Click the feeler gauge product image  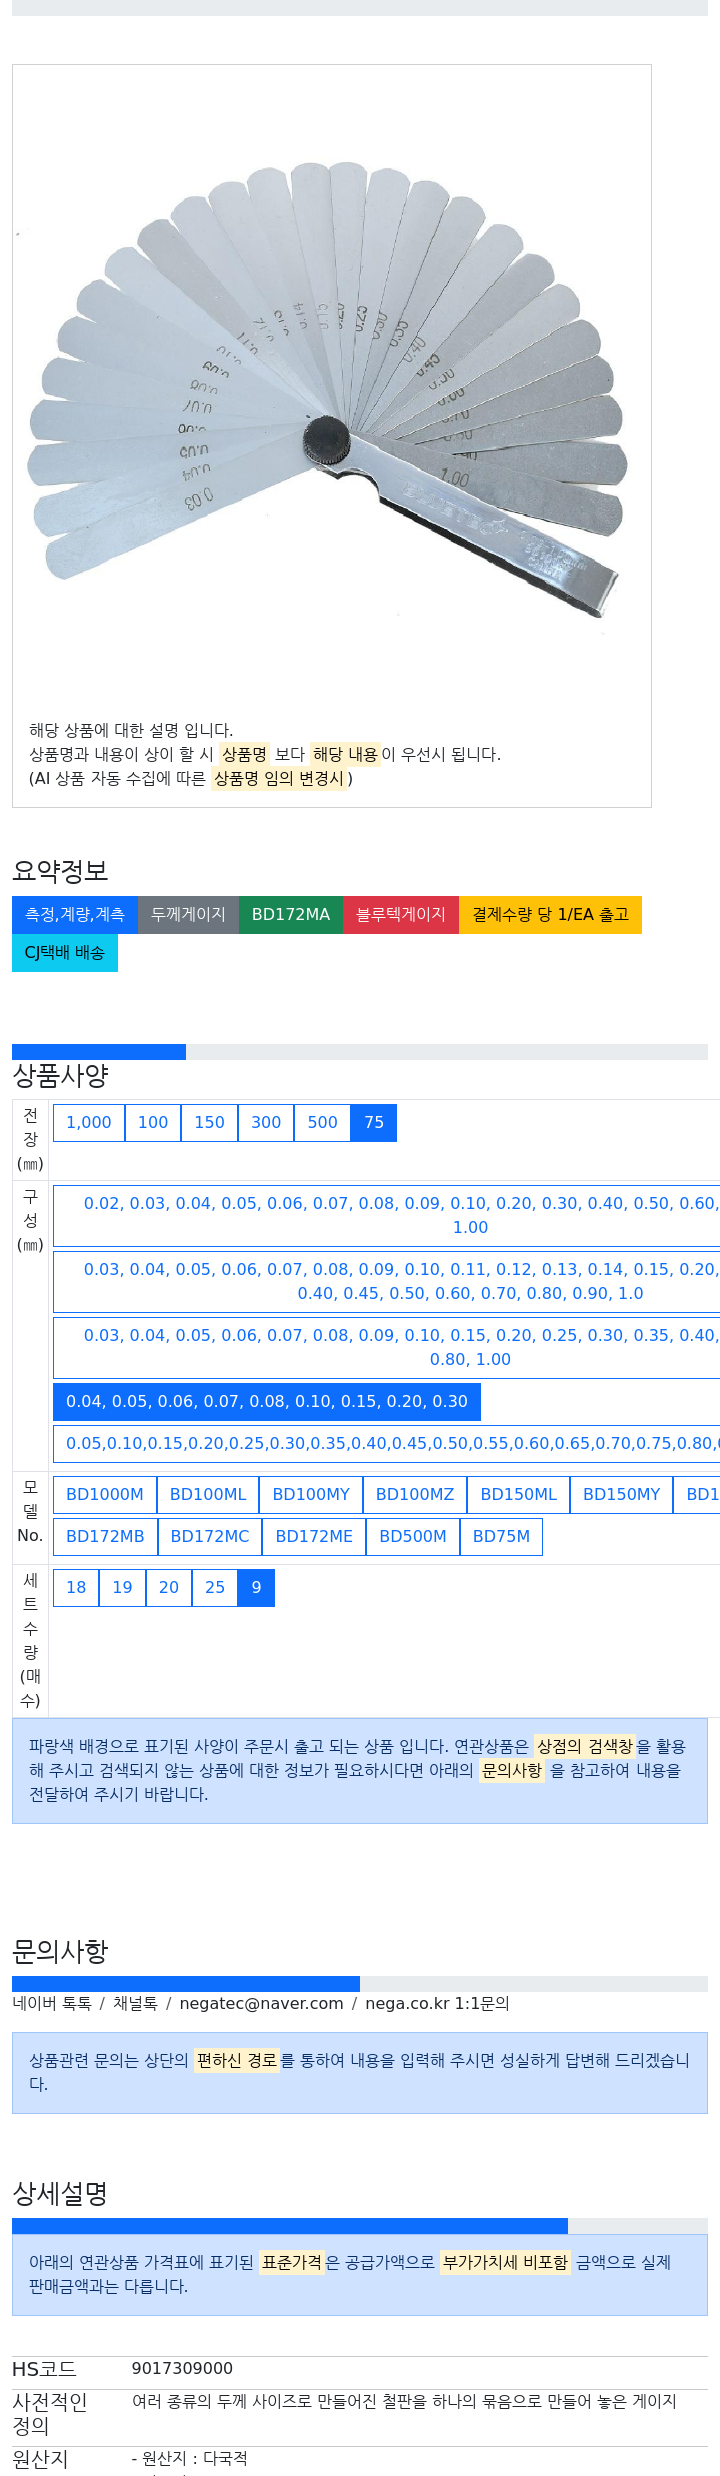coord(330,390)
